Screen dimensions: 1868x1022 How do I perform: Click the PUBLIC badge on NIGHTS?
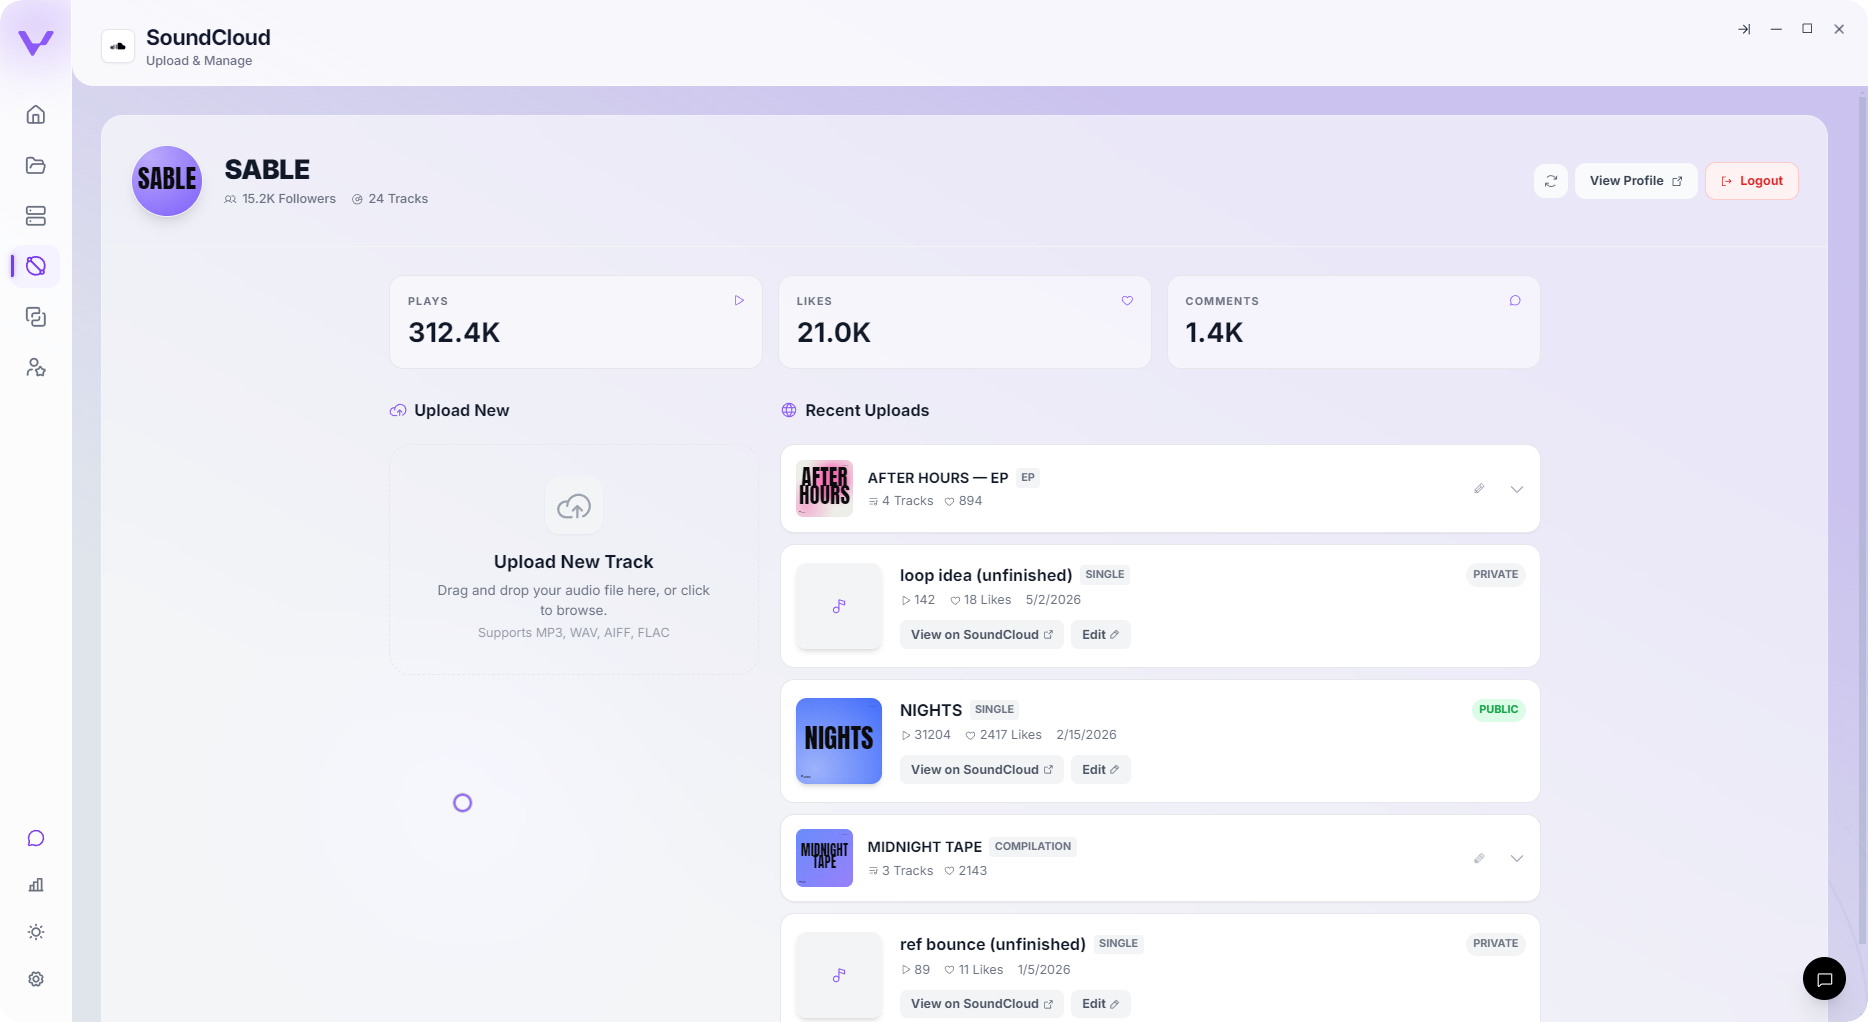click(x=1498, y=710)
